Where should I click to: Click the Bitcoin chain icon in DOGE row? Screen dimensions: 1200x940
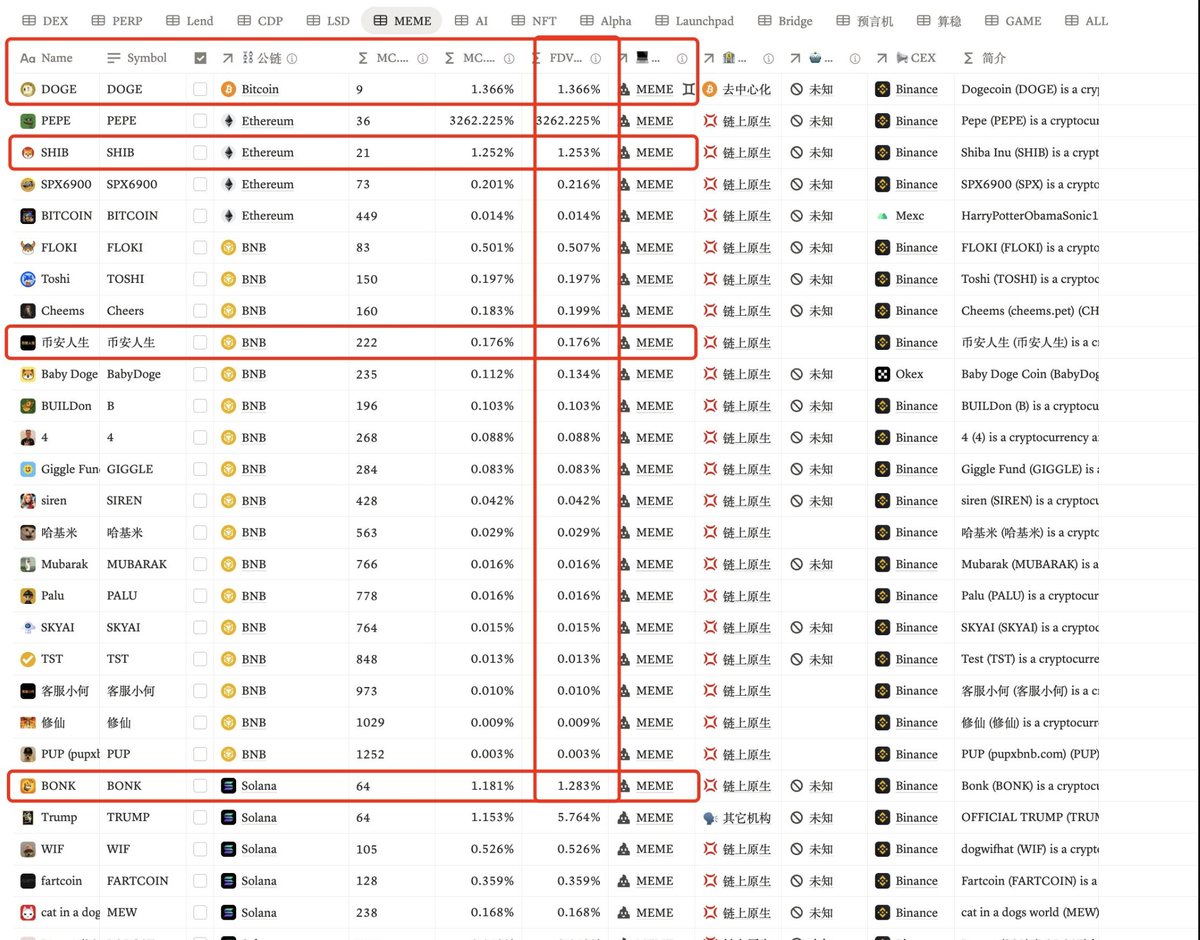point(228,89)
